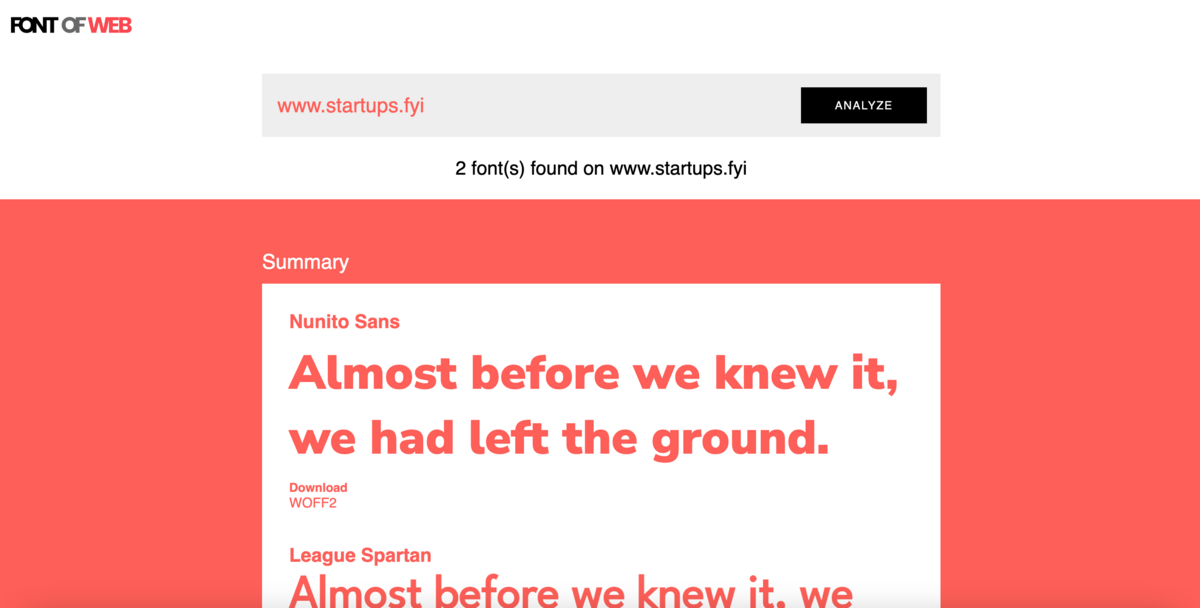Click the gray OF word in logo
Image resolution: width=1200 pixels, height=608 pixels.
(x=73, y=25)
